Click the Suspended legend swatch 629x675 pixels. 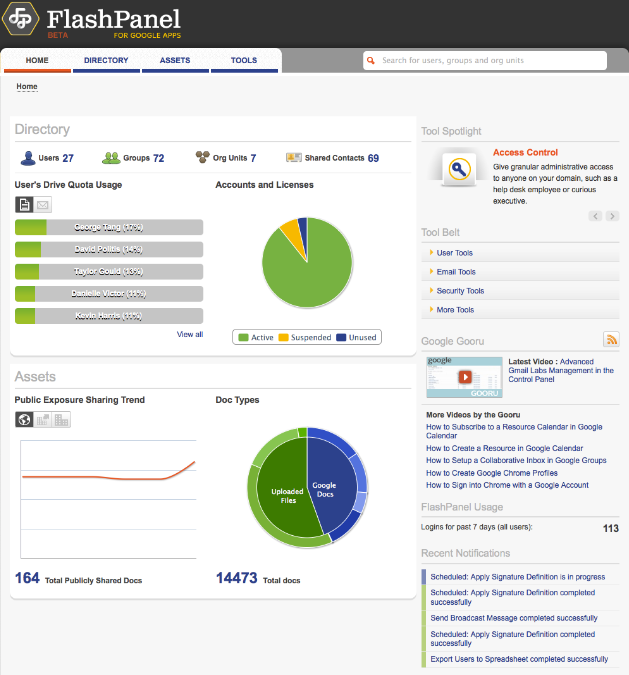click(283, 337)
